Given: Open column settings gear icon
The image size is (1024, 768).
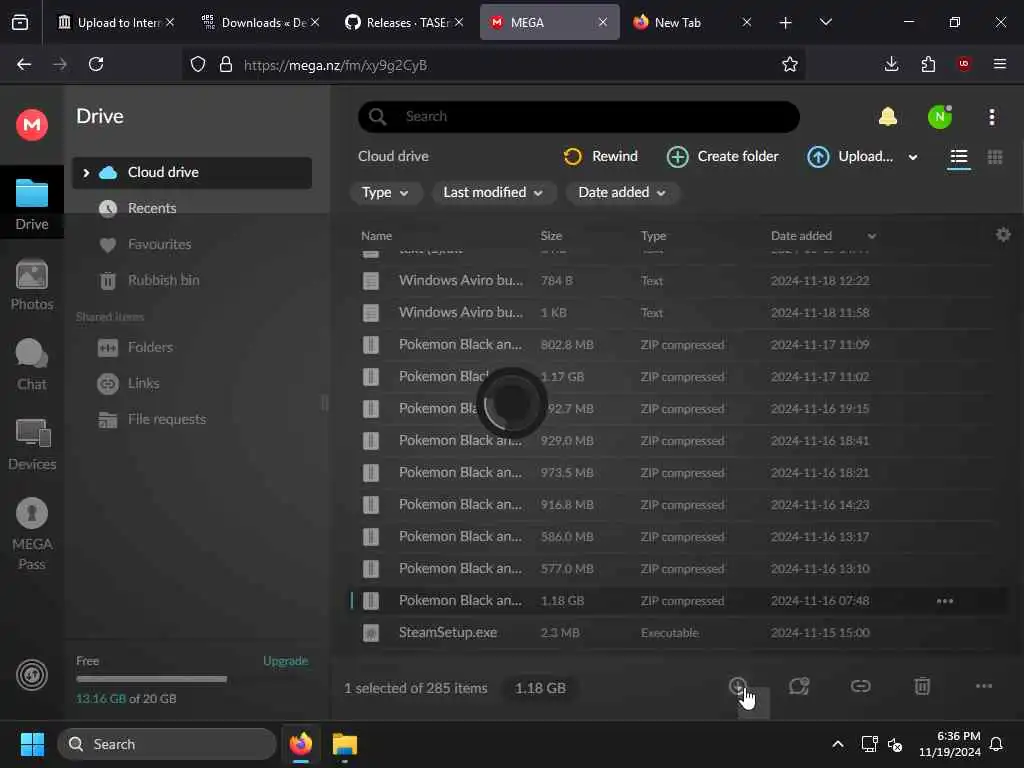Looking at the screenshot, I should coord(1003,234).
